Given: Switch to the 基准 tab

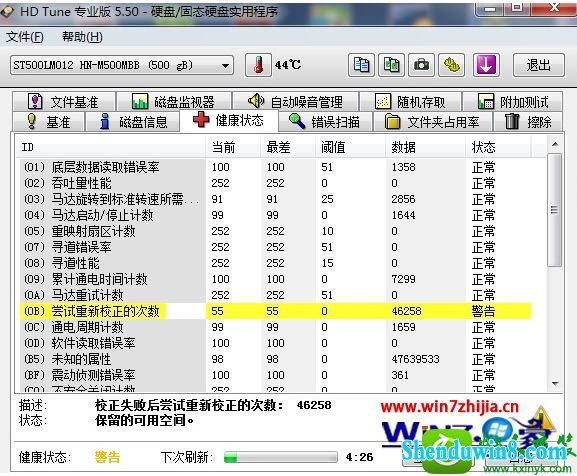Looking at the screenshot, I should 49,122.
